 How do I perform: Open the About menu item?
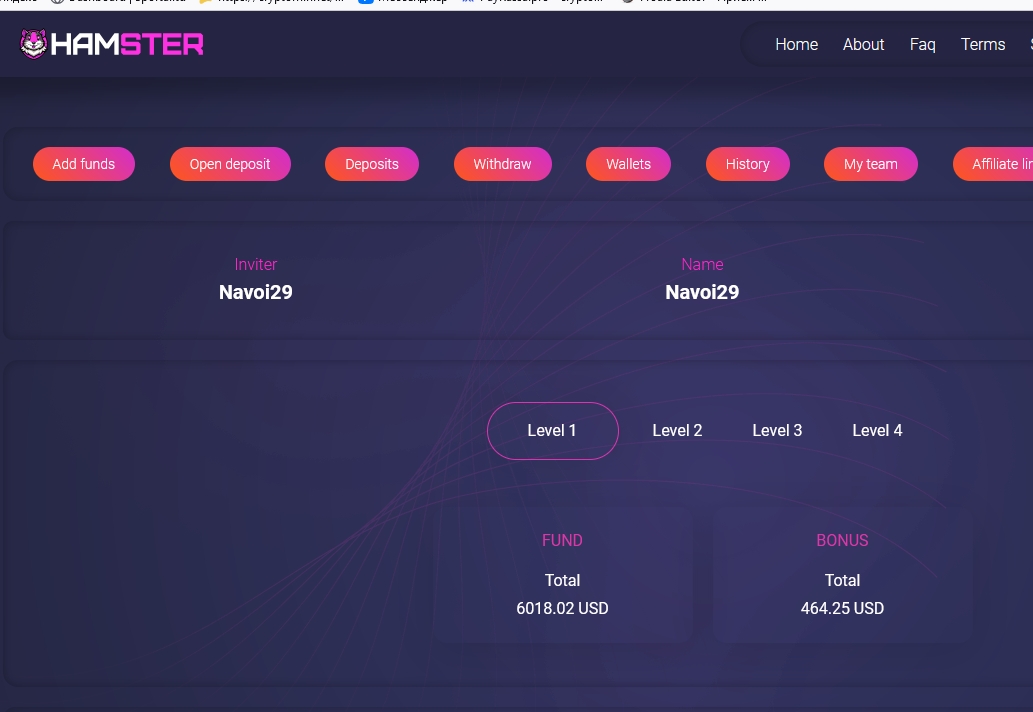[x=863, y=44]
